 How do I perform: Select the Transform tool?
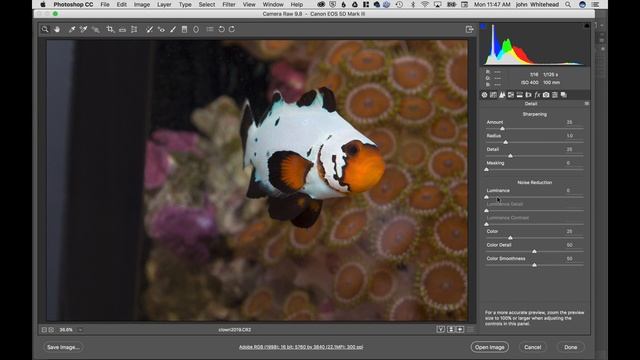(134, 29)
